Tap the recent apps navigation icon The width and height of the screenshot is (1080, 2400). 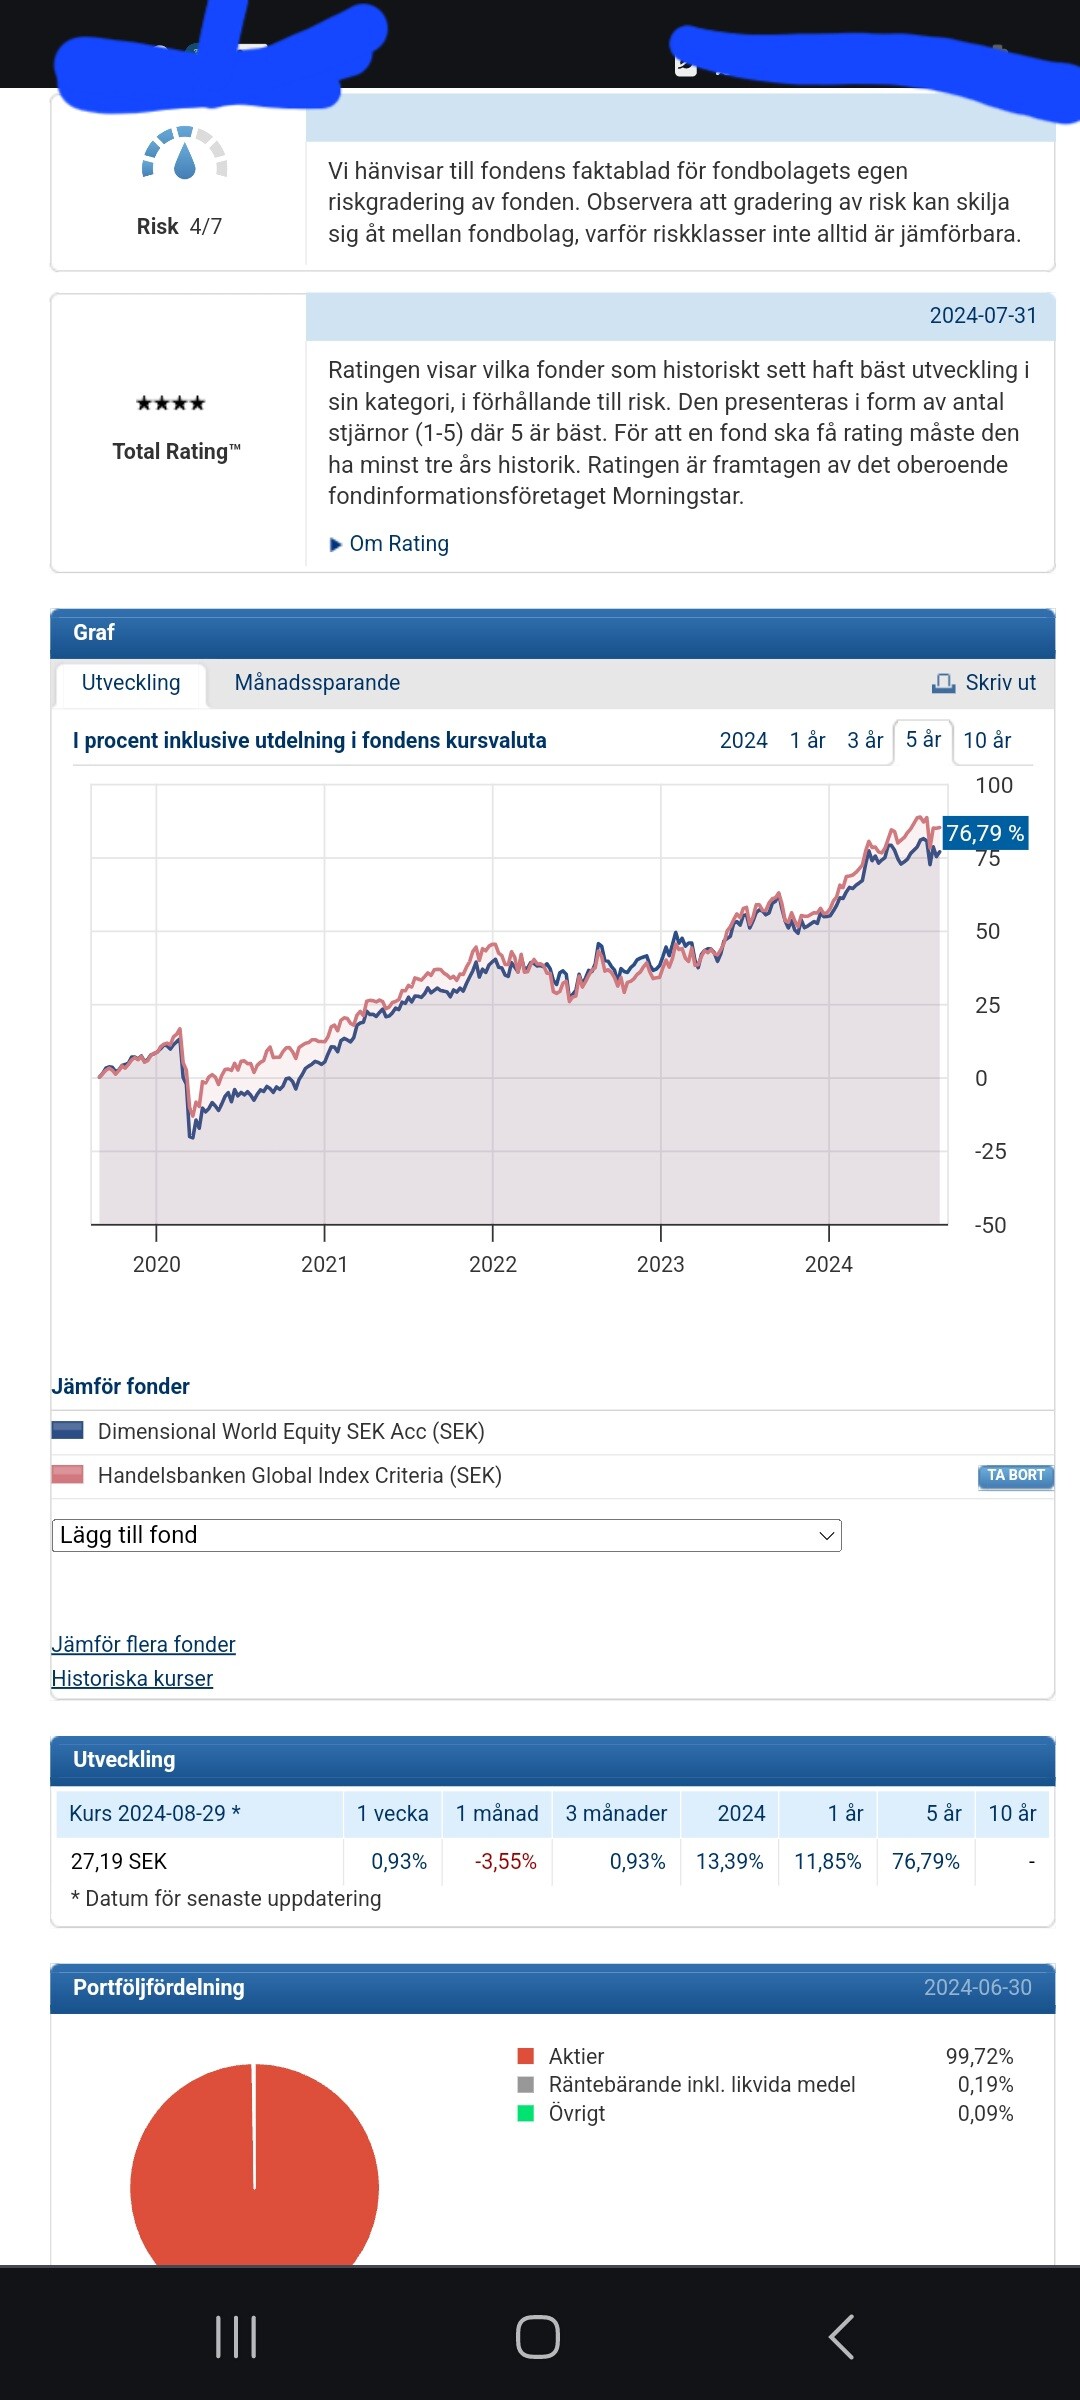[x=236, y=2337]
